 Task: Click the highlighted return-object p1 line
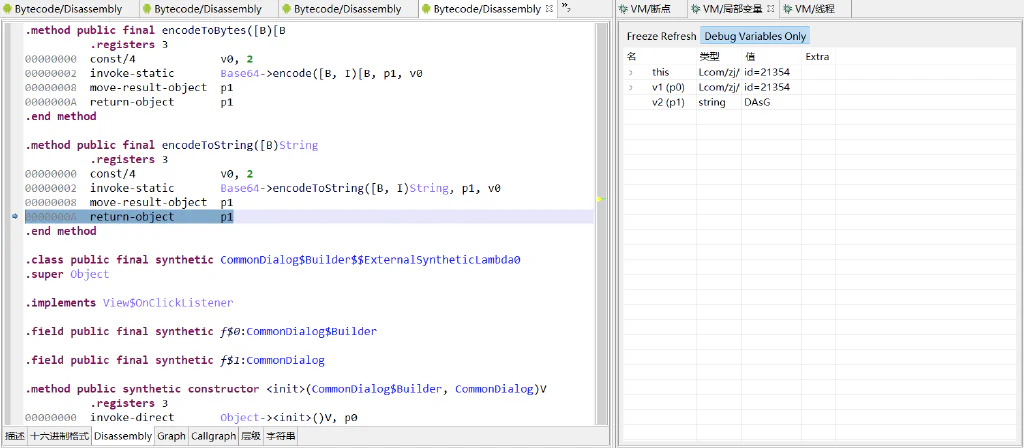tap(308, 217)
